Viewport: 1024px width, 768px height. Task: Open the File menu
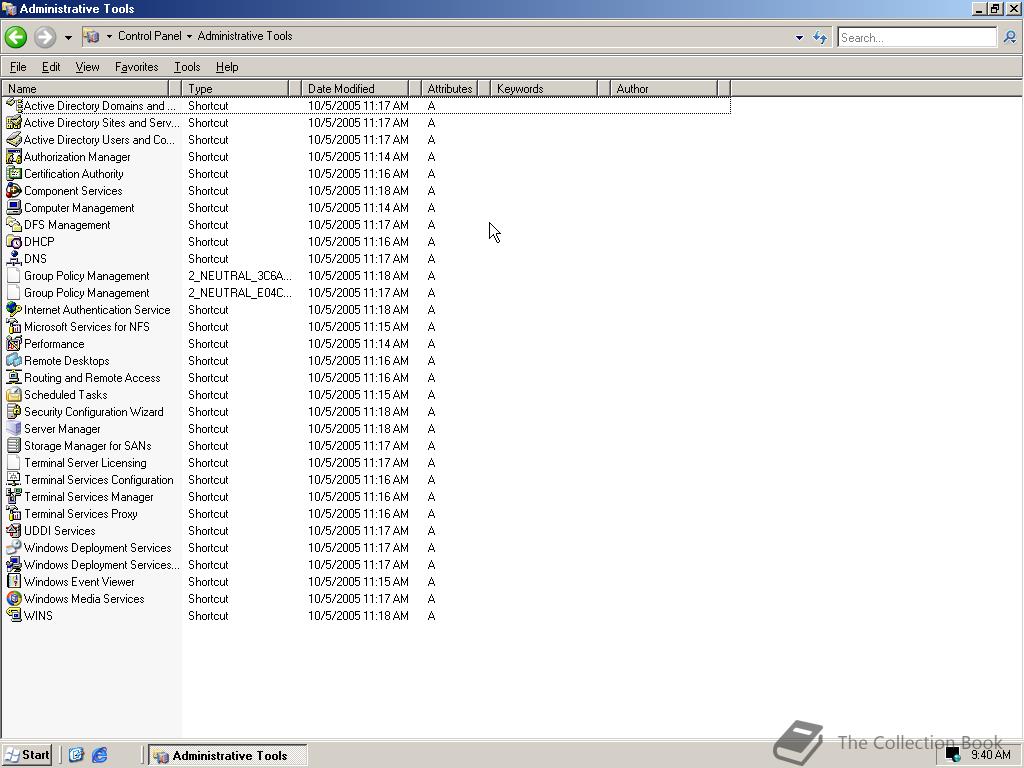(x=18, y=67)
